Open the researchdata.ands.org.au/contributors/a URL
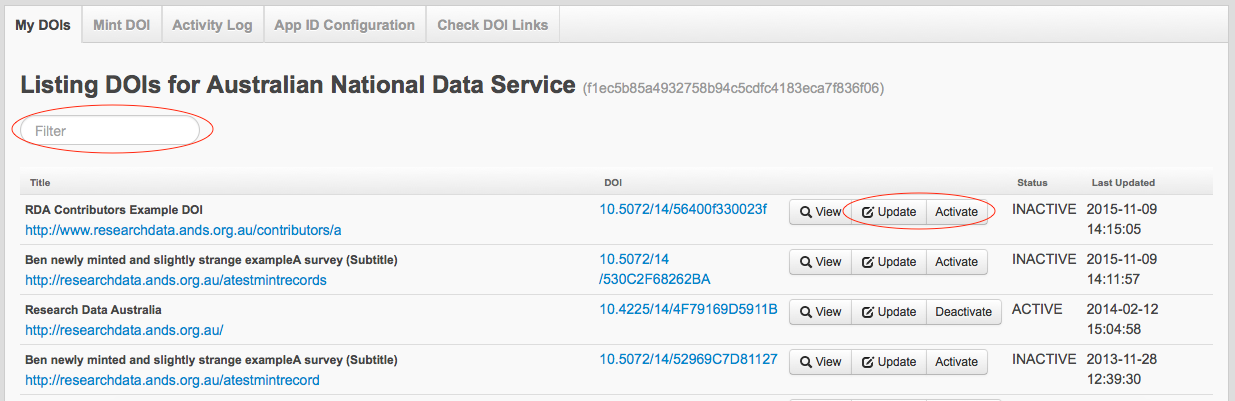This screenshot has width=1235, height=401. click(x=183, y=230)
